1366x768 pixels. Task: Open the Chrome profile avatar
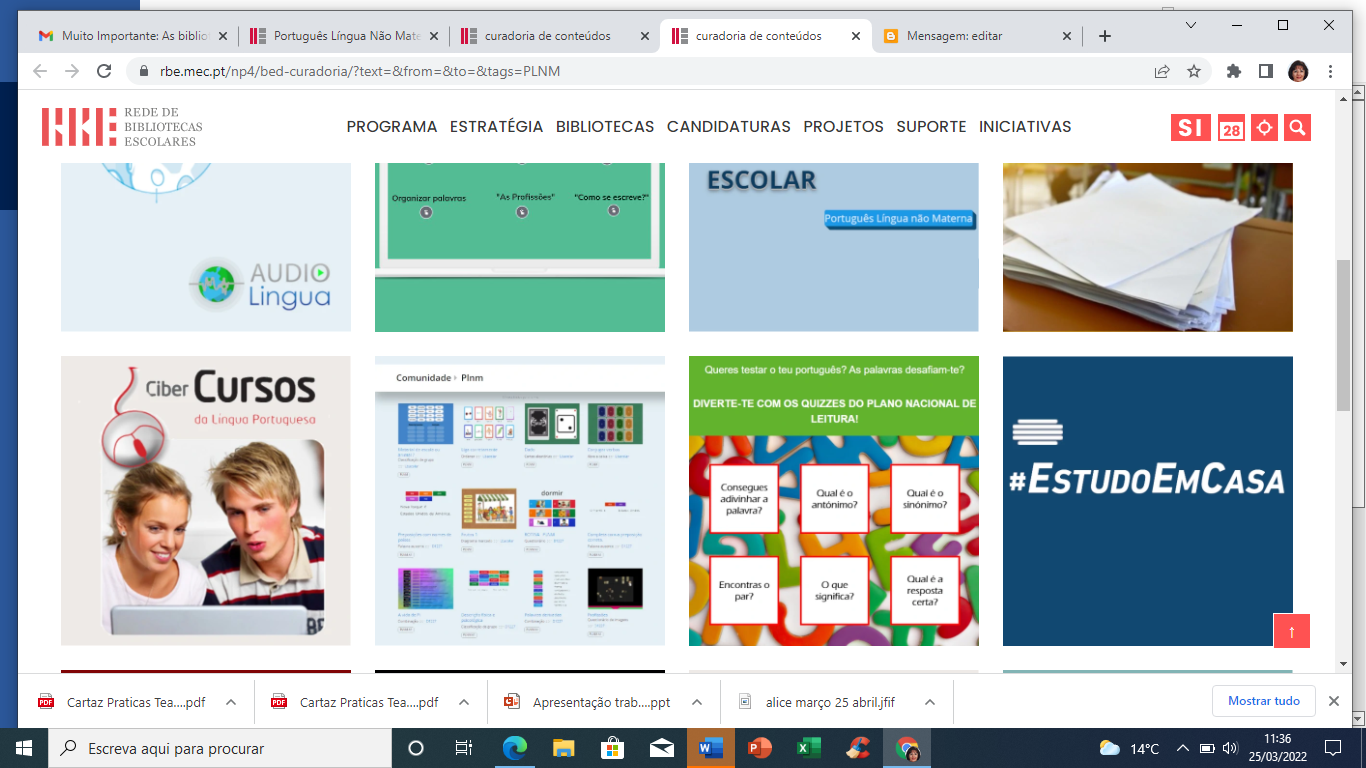(1298, 71)
